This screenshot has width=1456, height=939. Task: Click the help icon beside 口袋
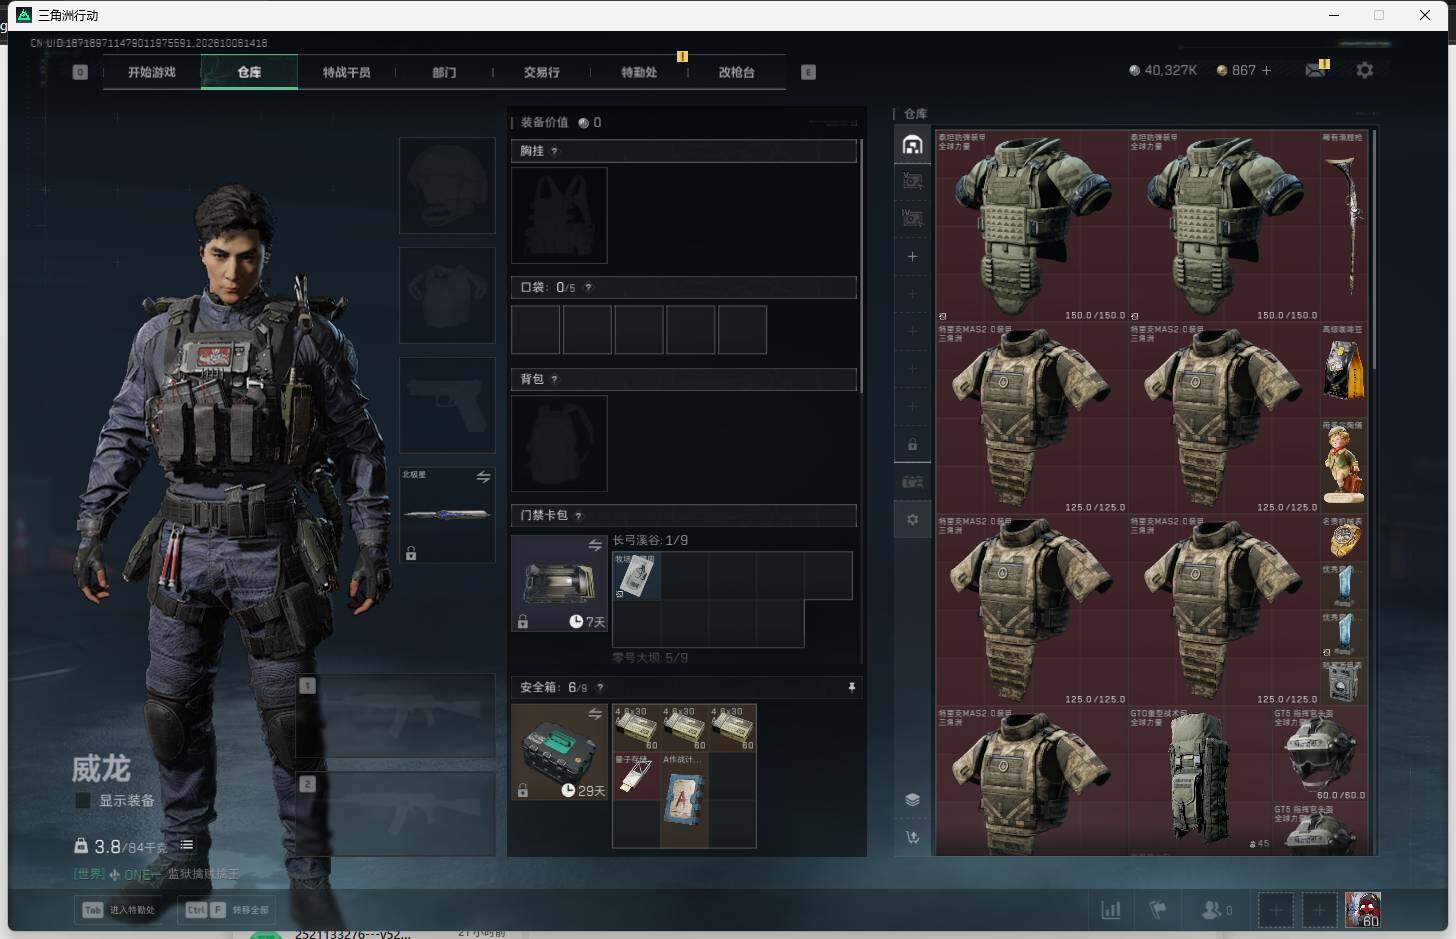click(588, 287)
